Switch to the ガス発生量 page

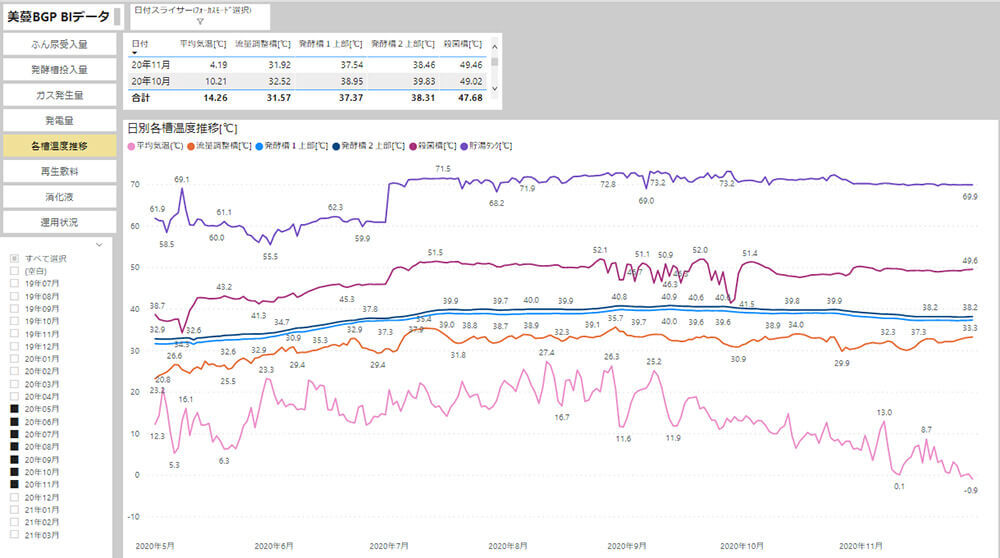(59, 95)
